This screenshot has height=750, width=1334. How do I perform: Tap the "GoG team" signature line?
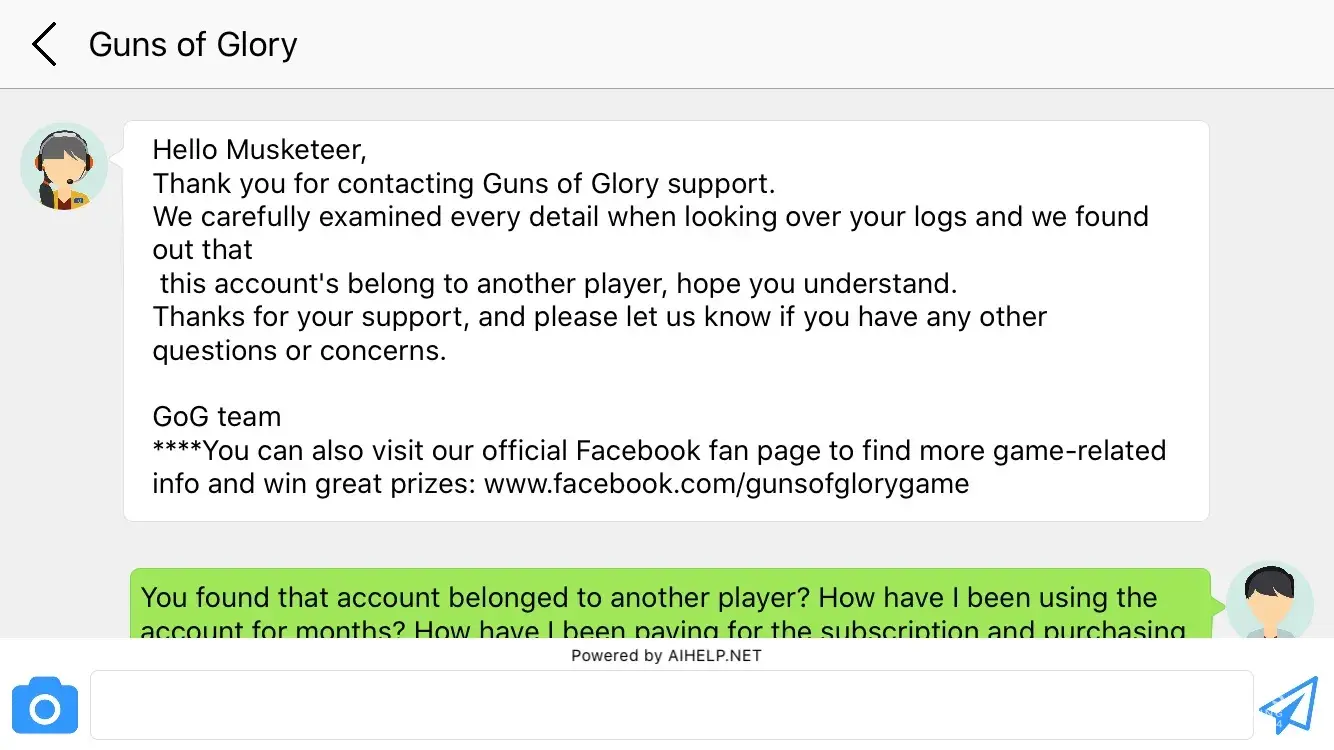[x=217, y=417]
